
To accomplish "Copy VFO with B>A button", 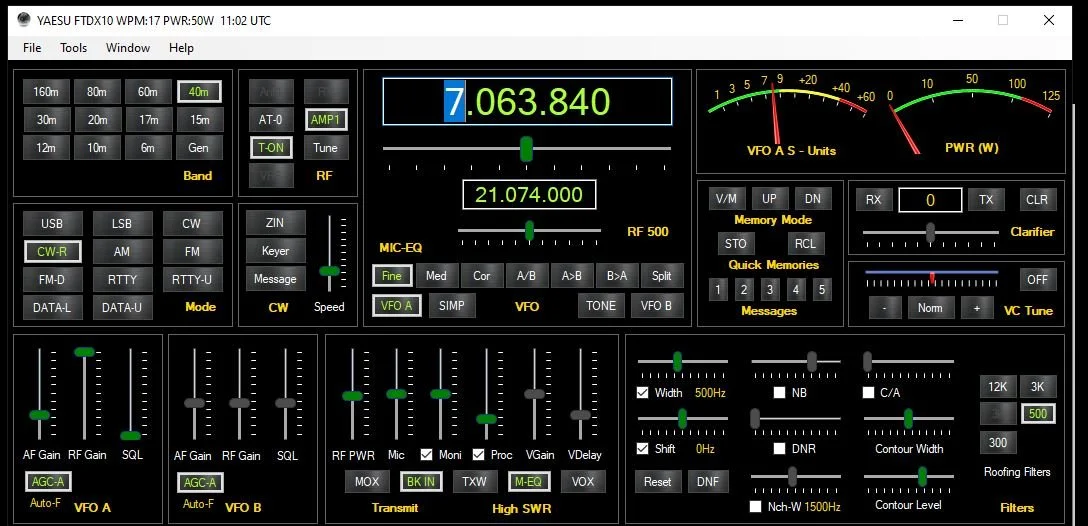I will coord(617,275).
